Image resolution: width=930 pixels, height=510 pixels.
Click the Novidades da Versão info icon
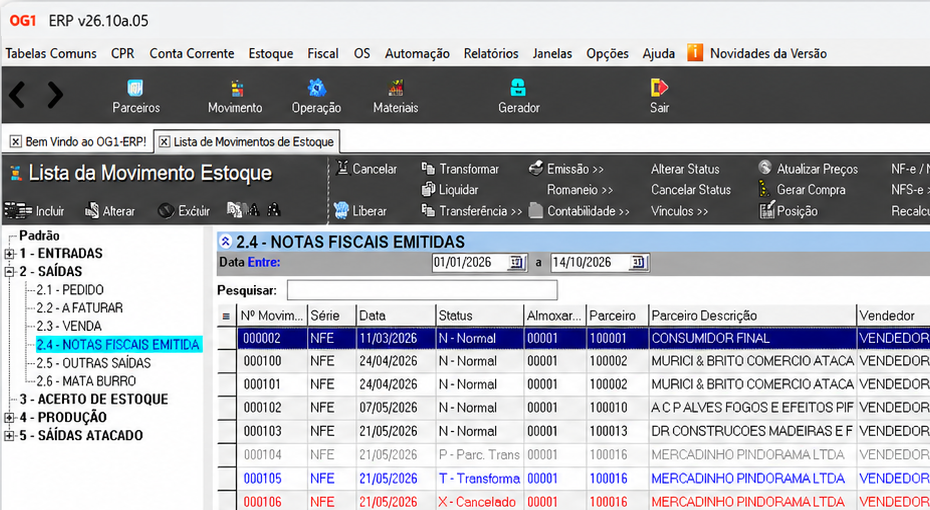[x=695, y=53]
